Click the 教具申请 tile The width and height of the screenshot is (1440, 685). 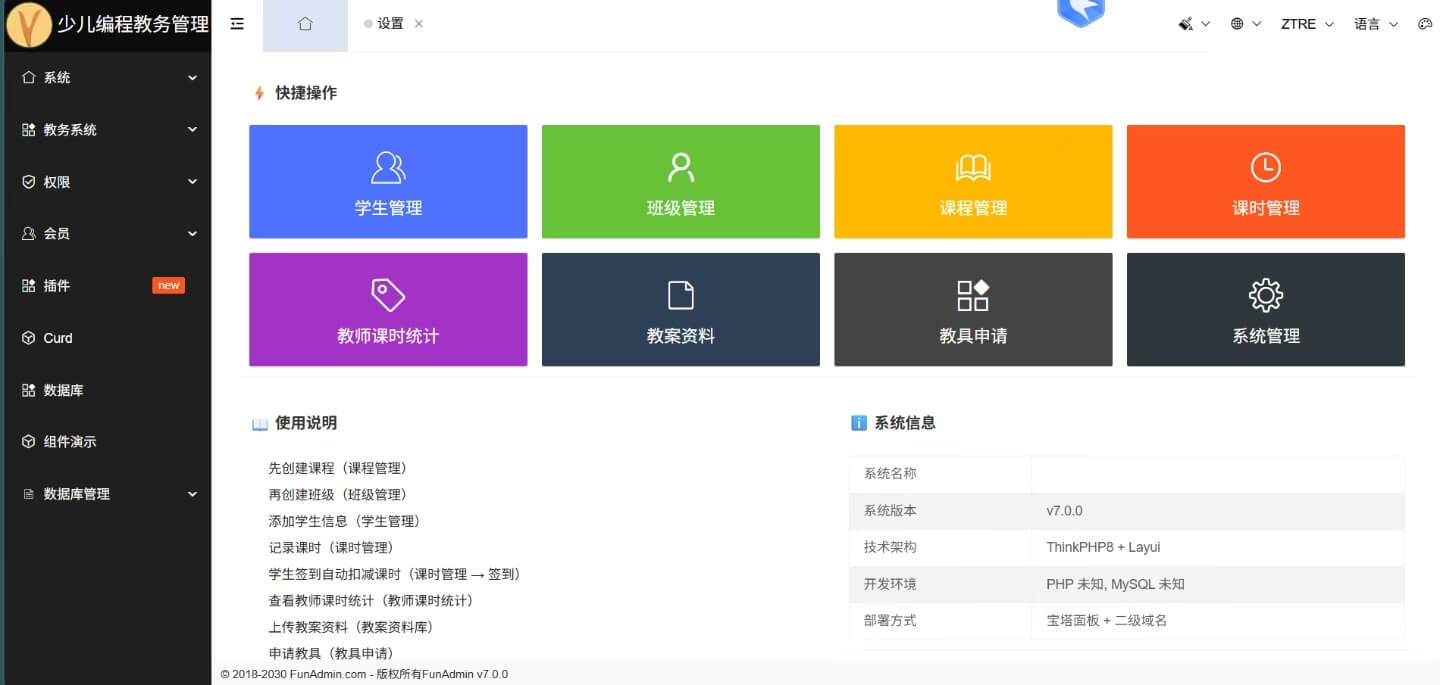pos(973,310)
